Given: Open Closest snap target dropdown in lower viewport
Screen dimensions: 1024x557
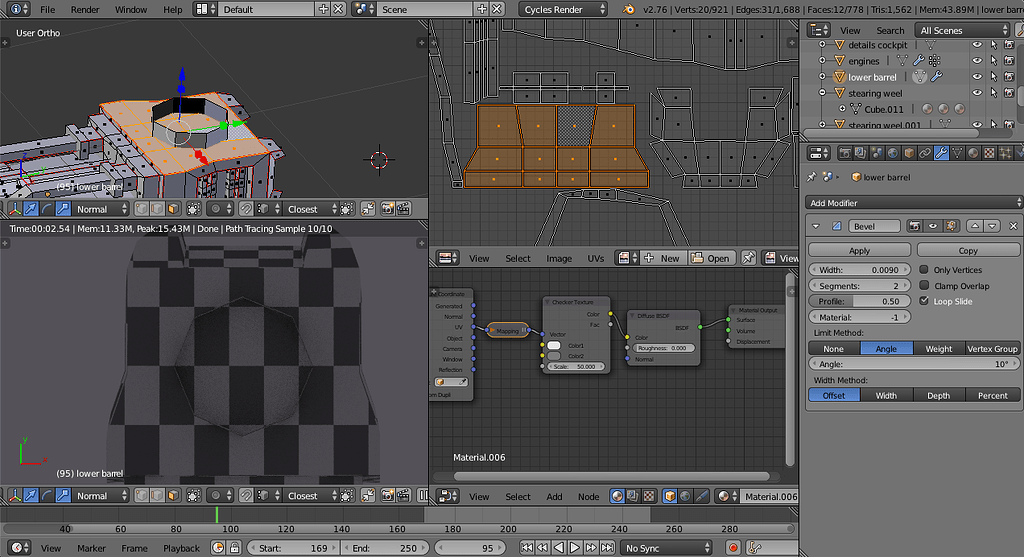Looking at the screenshot, I should pyautogui.click(x=312, y=496).
